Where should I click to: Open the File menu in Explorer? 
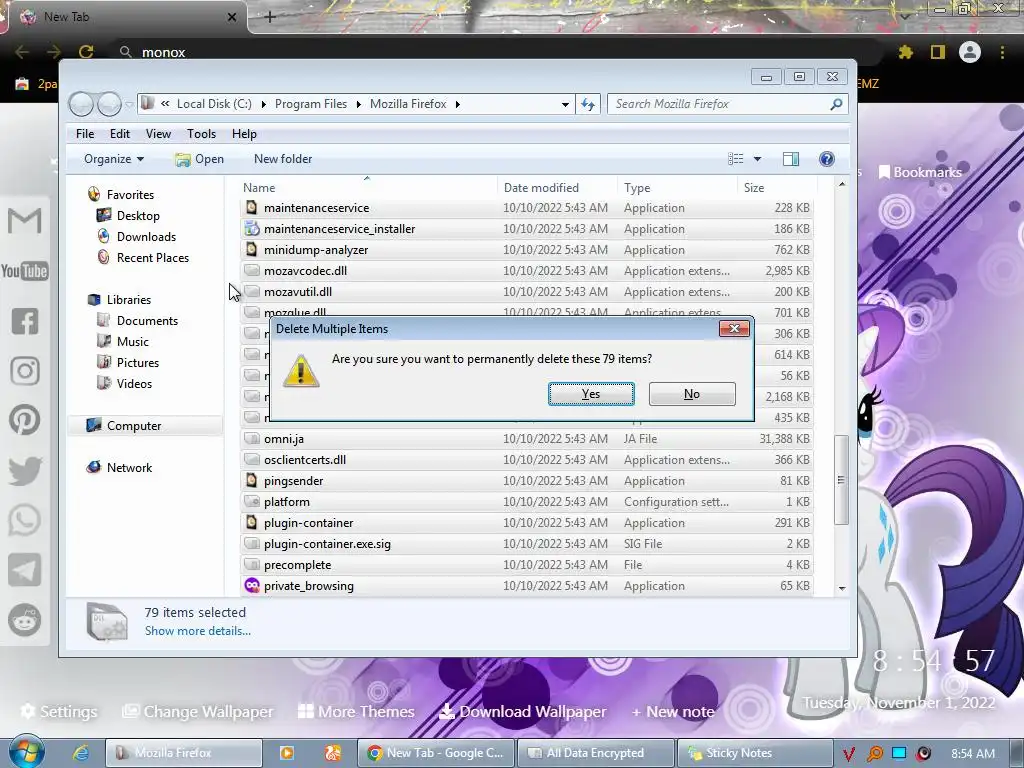(85, 134)
